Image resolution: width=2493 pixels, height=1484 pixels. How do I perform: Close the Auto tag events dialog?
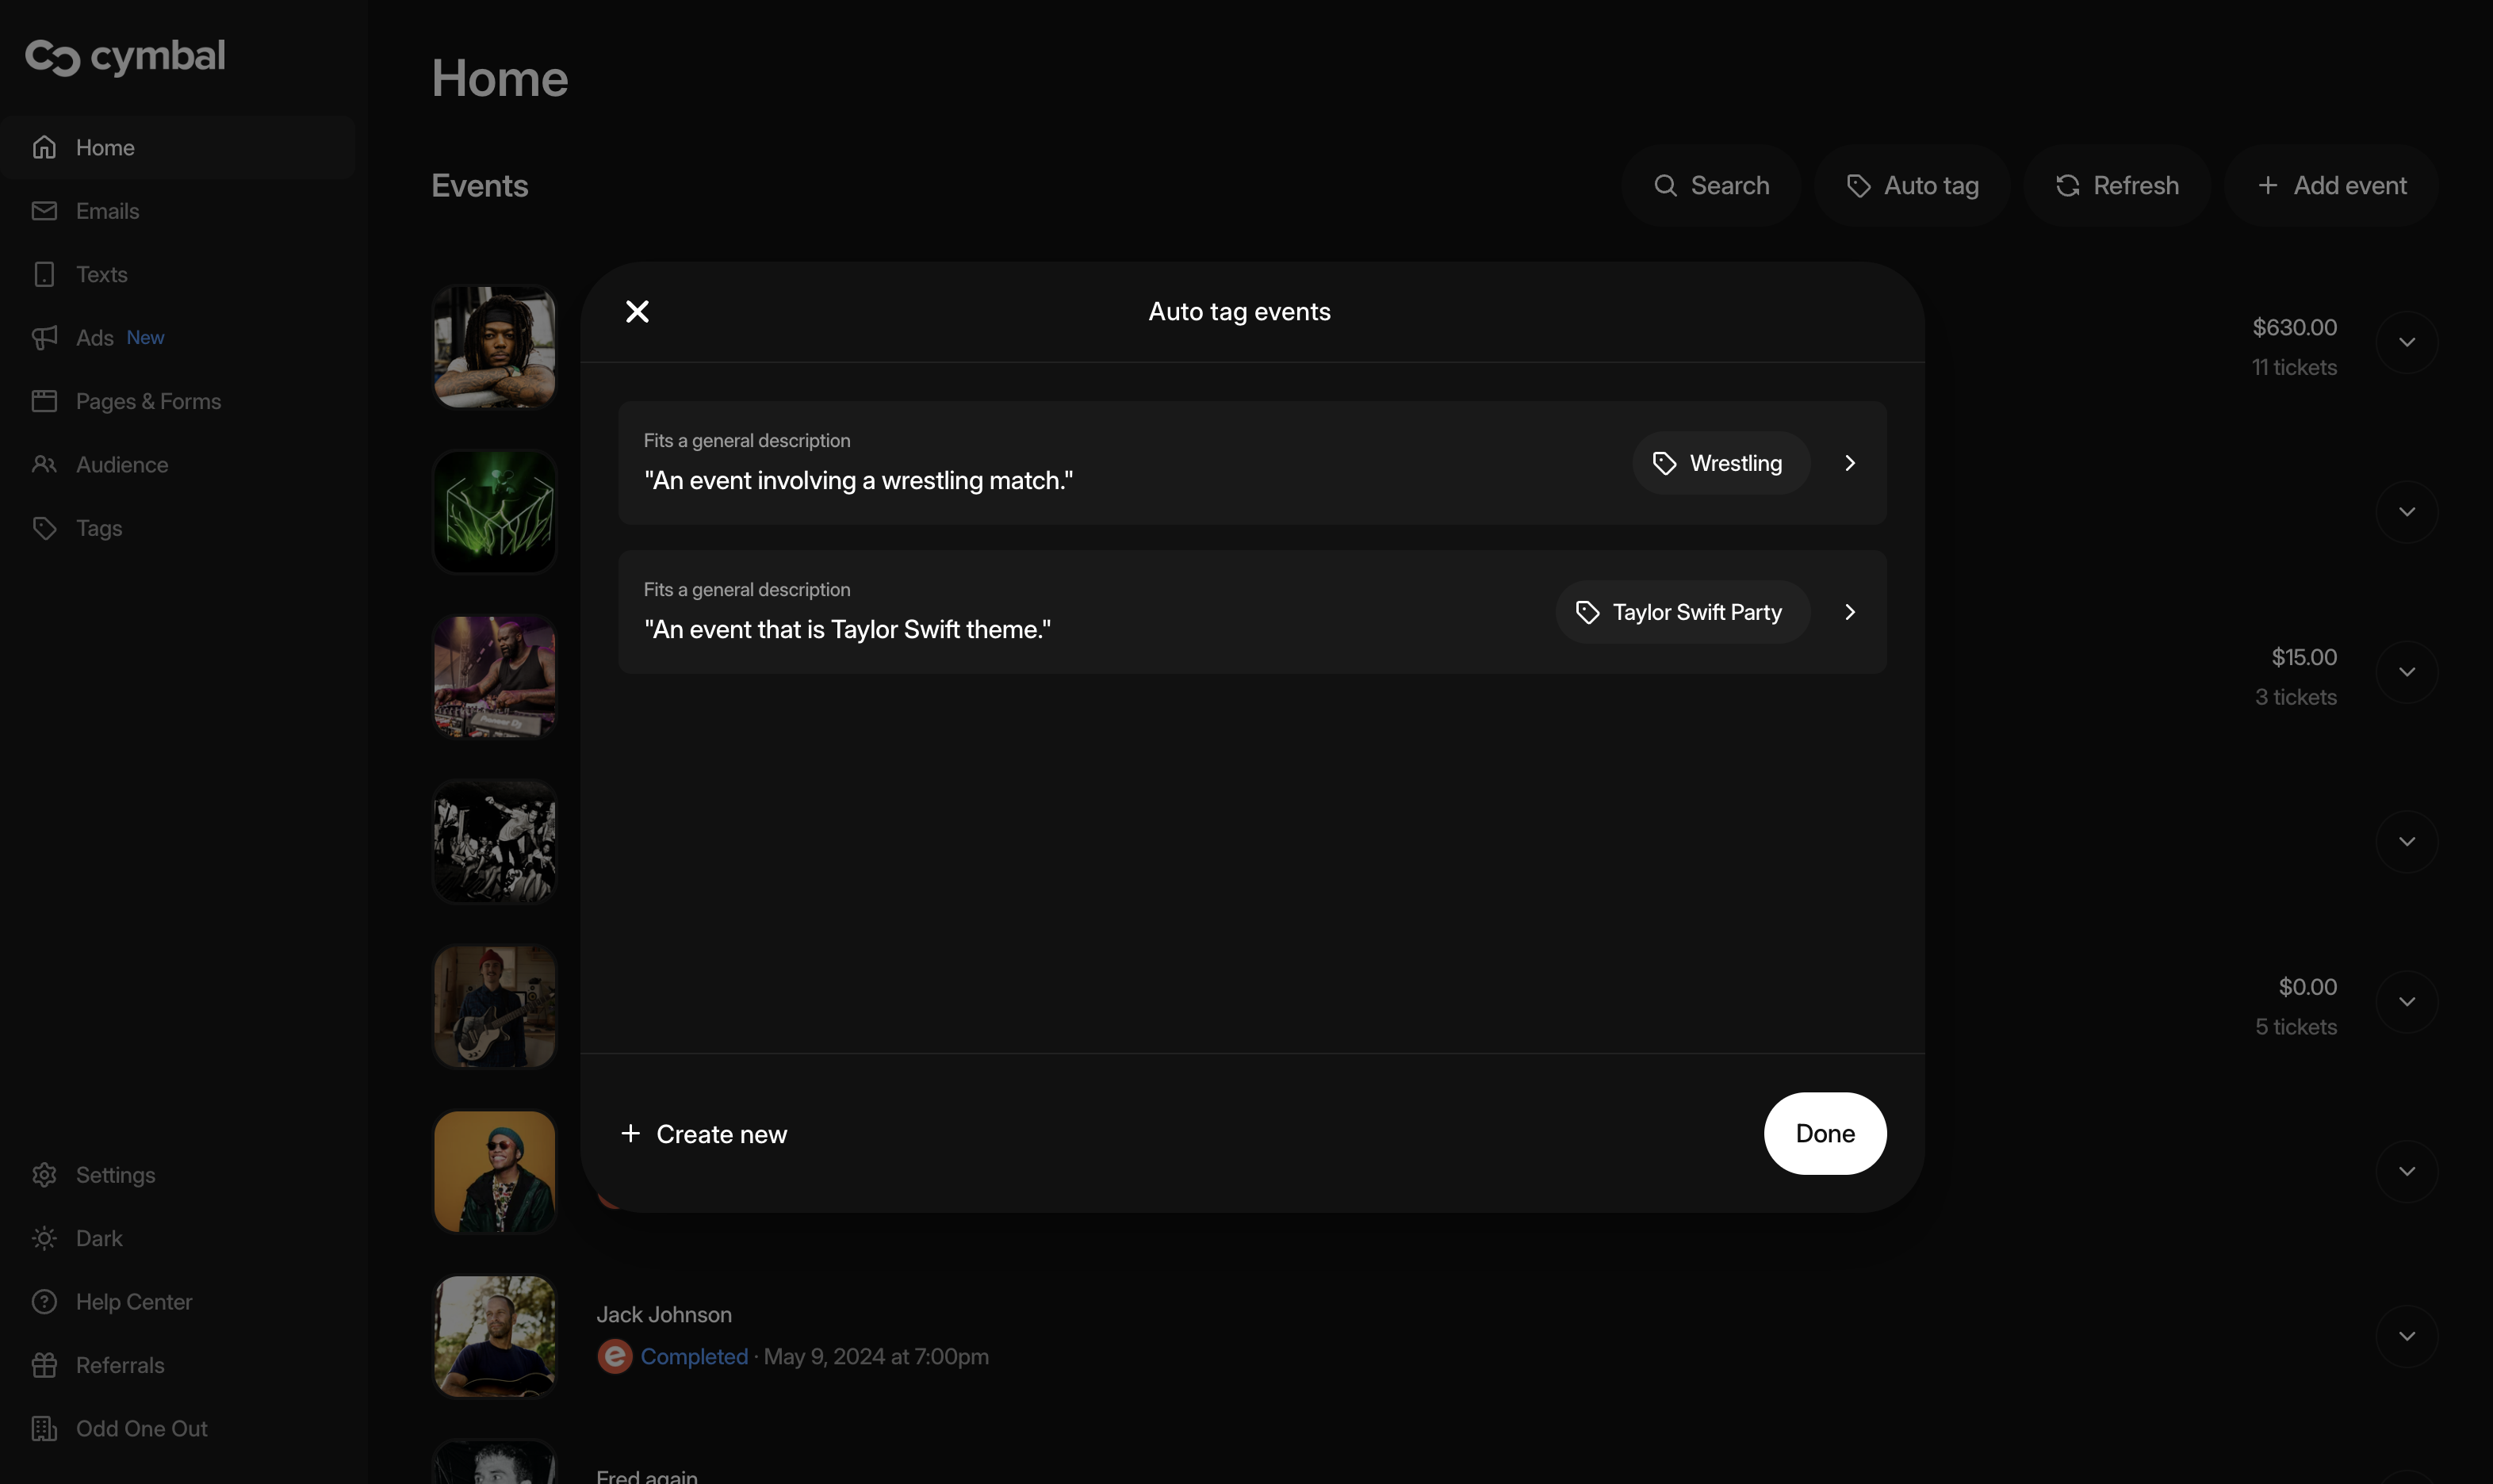tap(637, 312)
